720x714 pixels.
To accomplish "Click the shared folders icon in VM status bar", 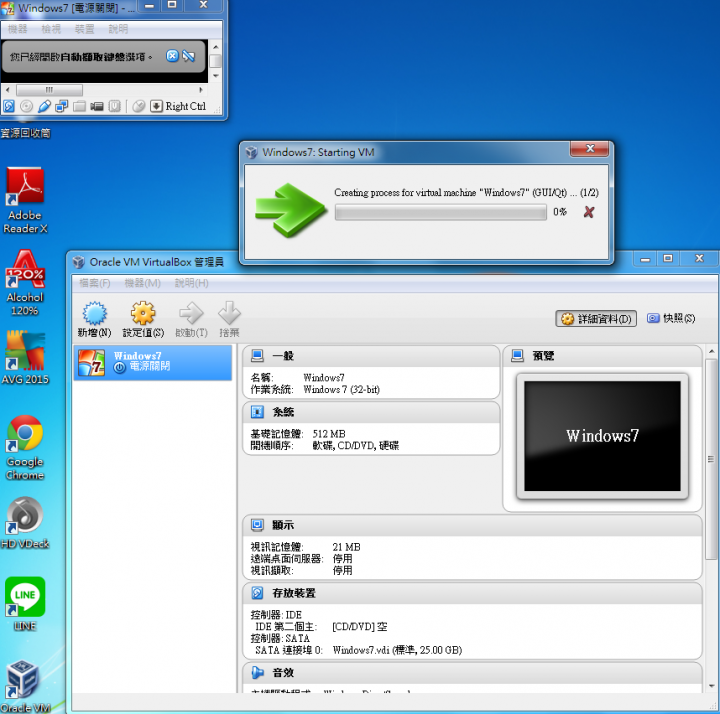I will click(x=79, y=107).
